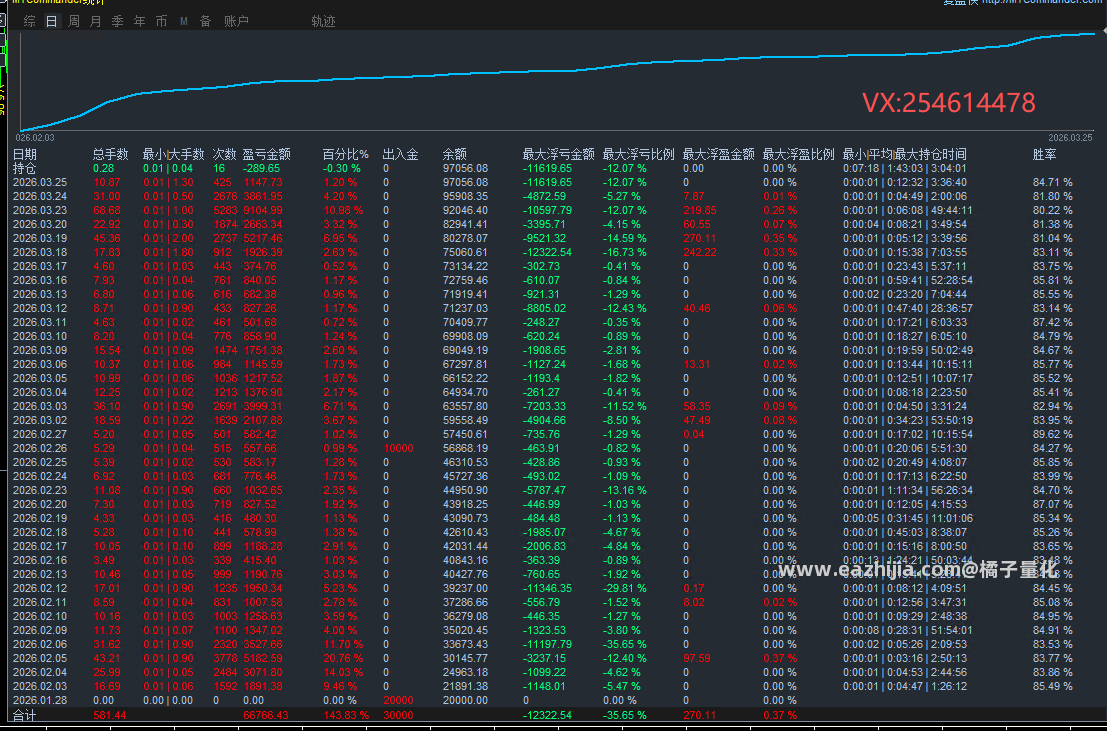Image resolution: width=1107 pixels, height=731 pixels.
Task: Click the 最小|平均|最大持仓时间 column header
Action: pos(904,154)
